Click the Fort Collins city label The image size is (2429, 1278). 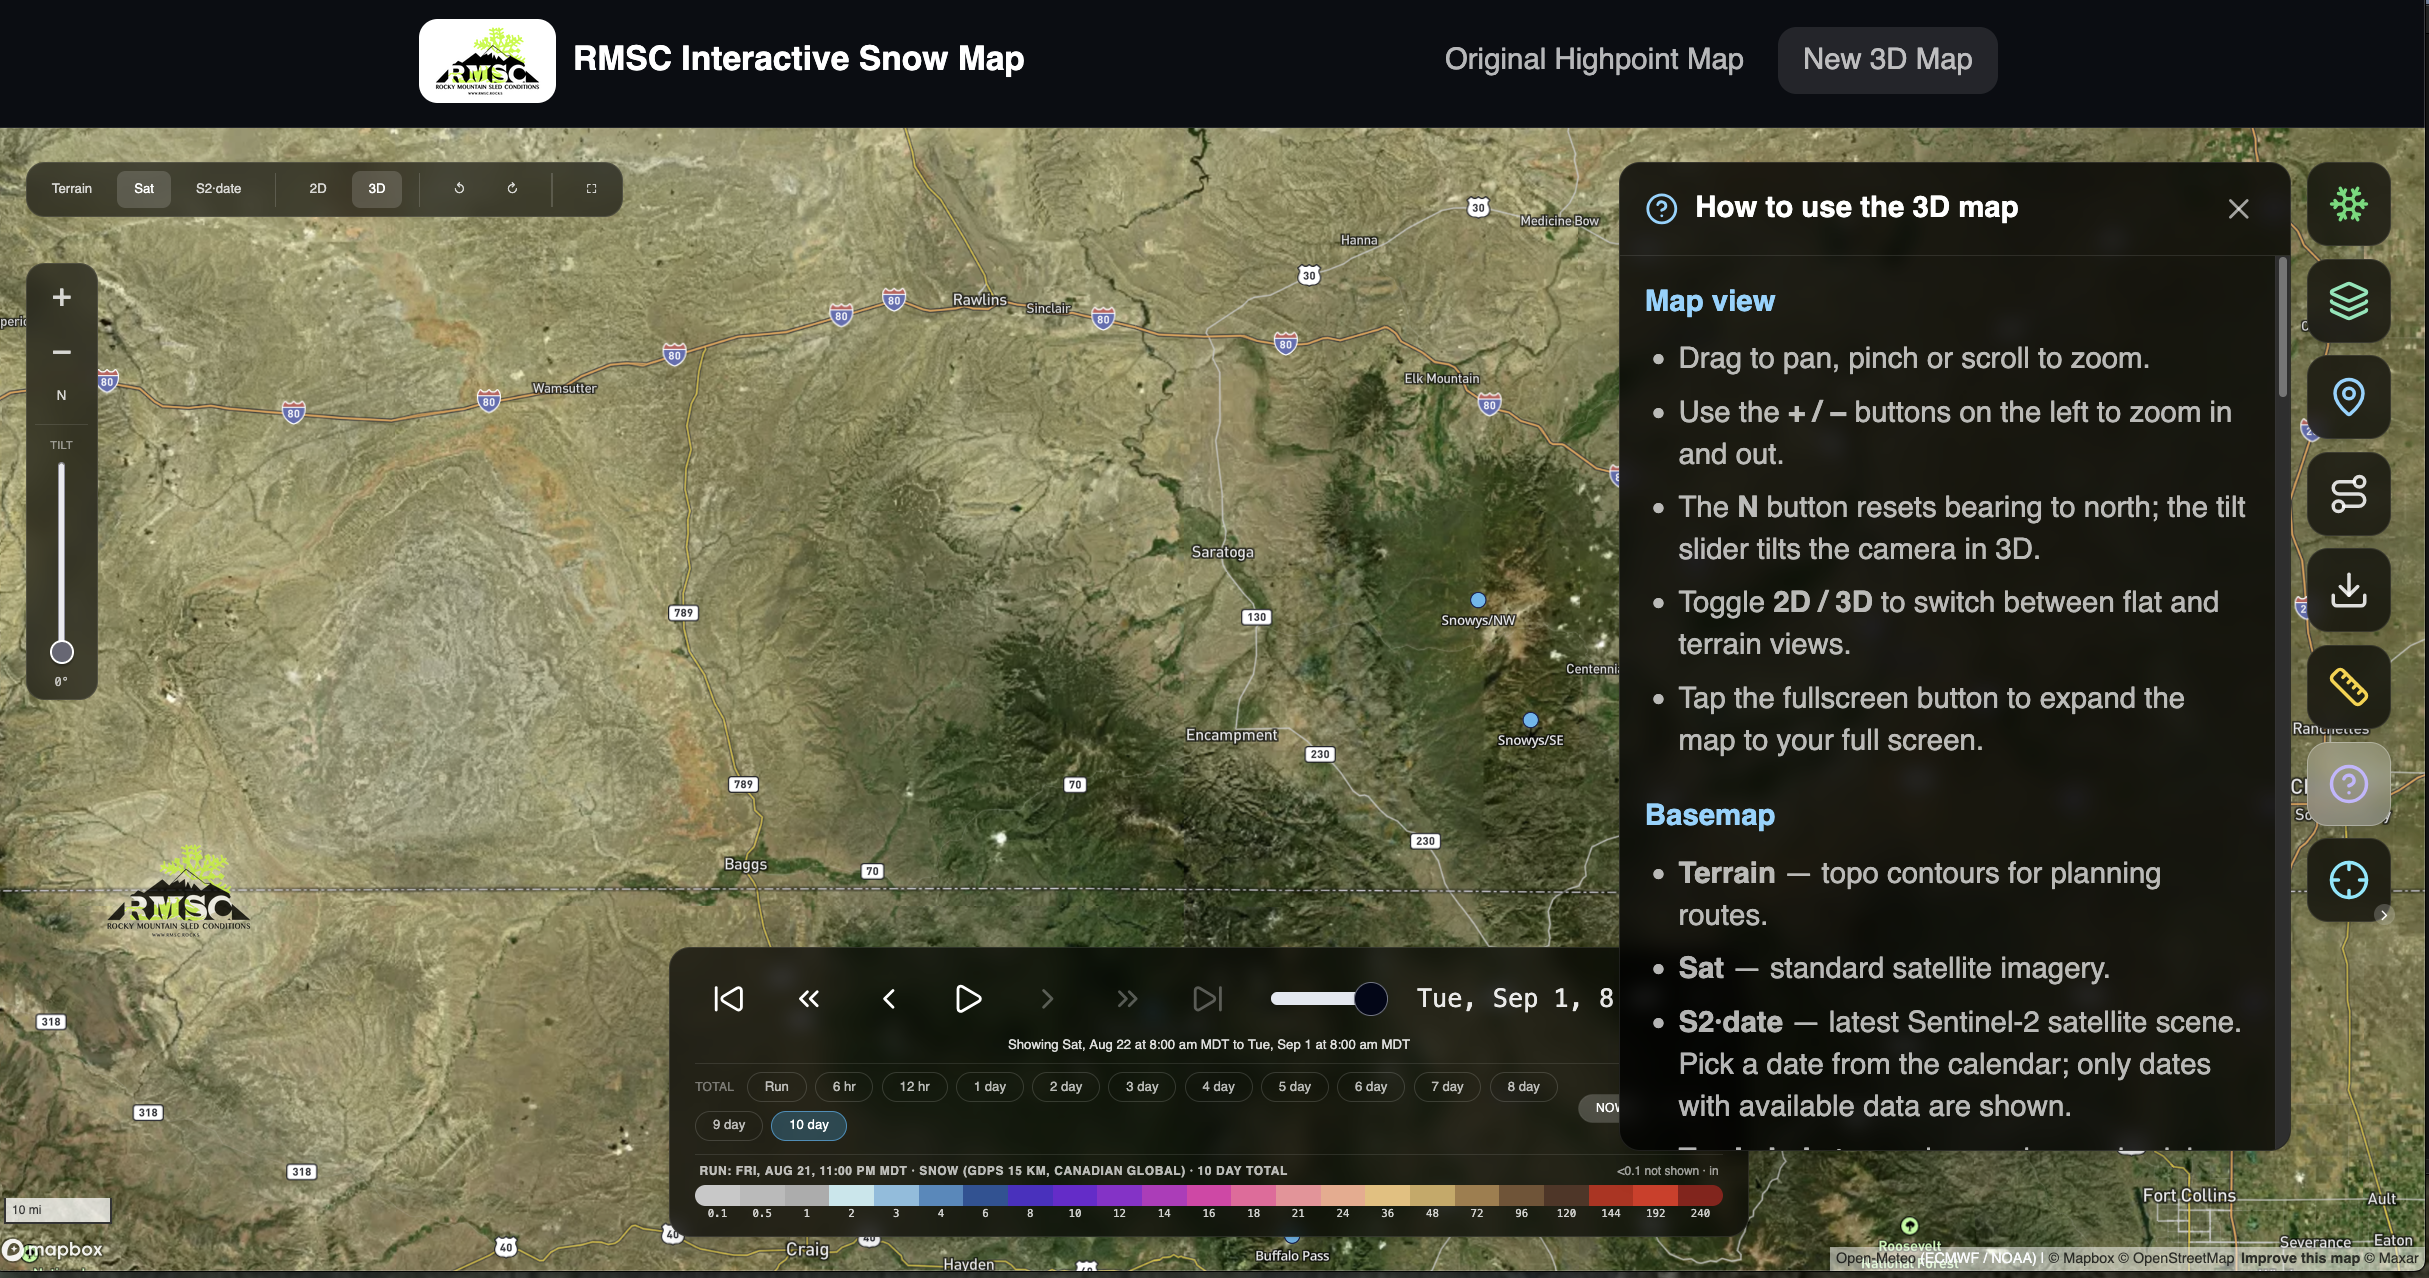[x=2189, y=1196]
